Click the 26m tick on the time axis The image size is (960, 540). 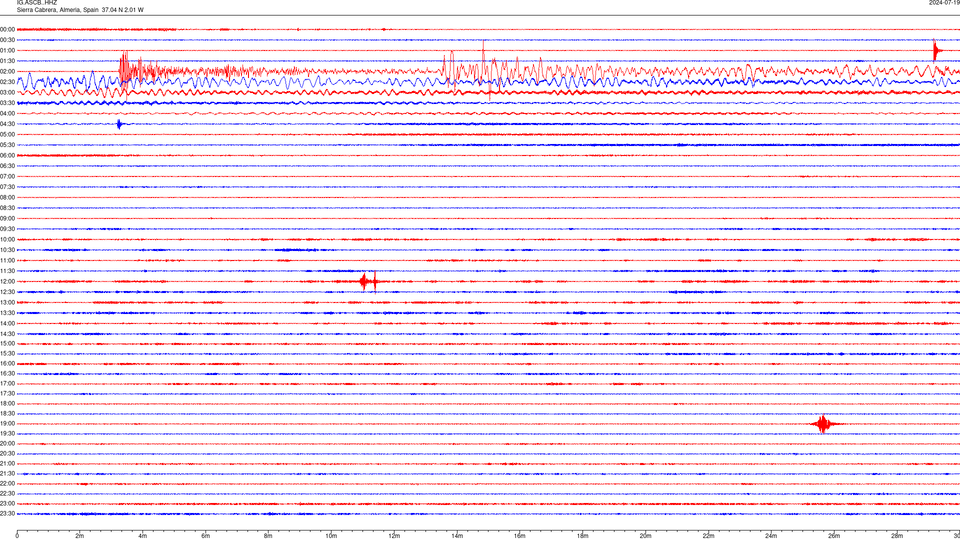pyautogui.click(x=834, y=536)
